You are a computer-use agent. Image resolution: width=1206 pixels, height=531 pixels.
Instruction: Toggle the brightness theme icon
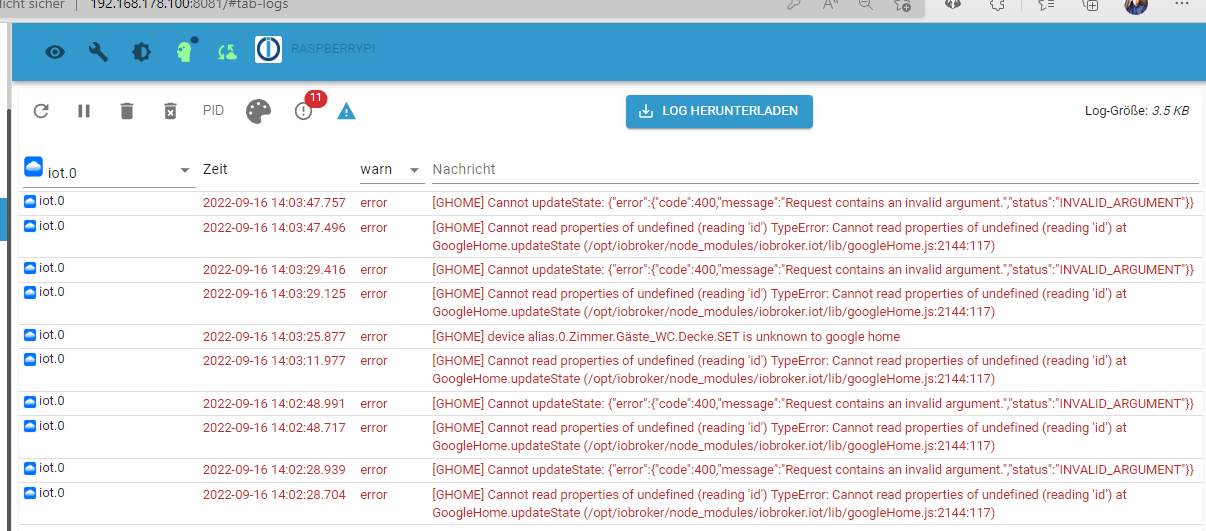(x=141, y=51)
